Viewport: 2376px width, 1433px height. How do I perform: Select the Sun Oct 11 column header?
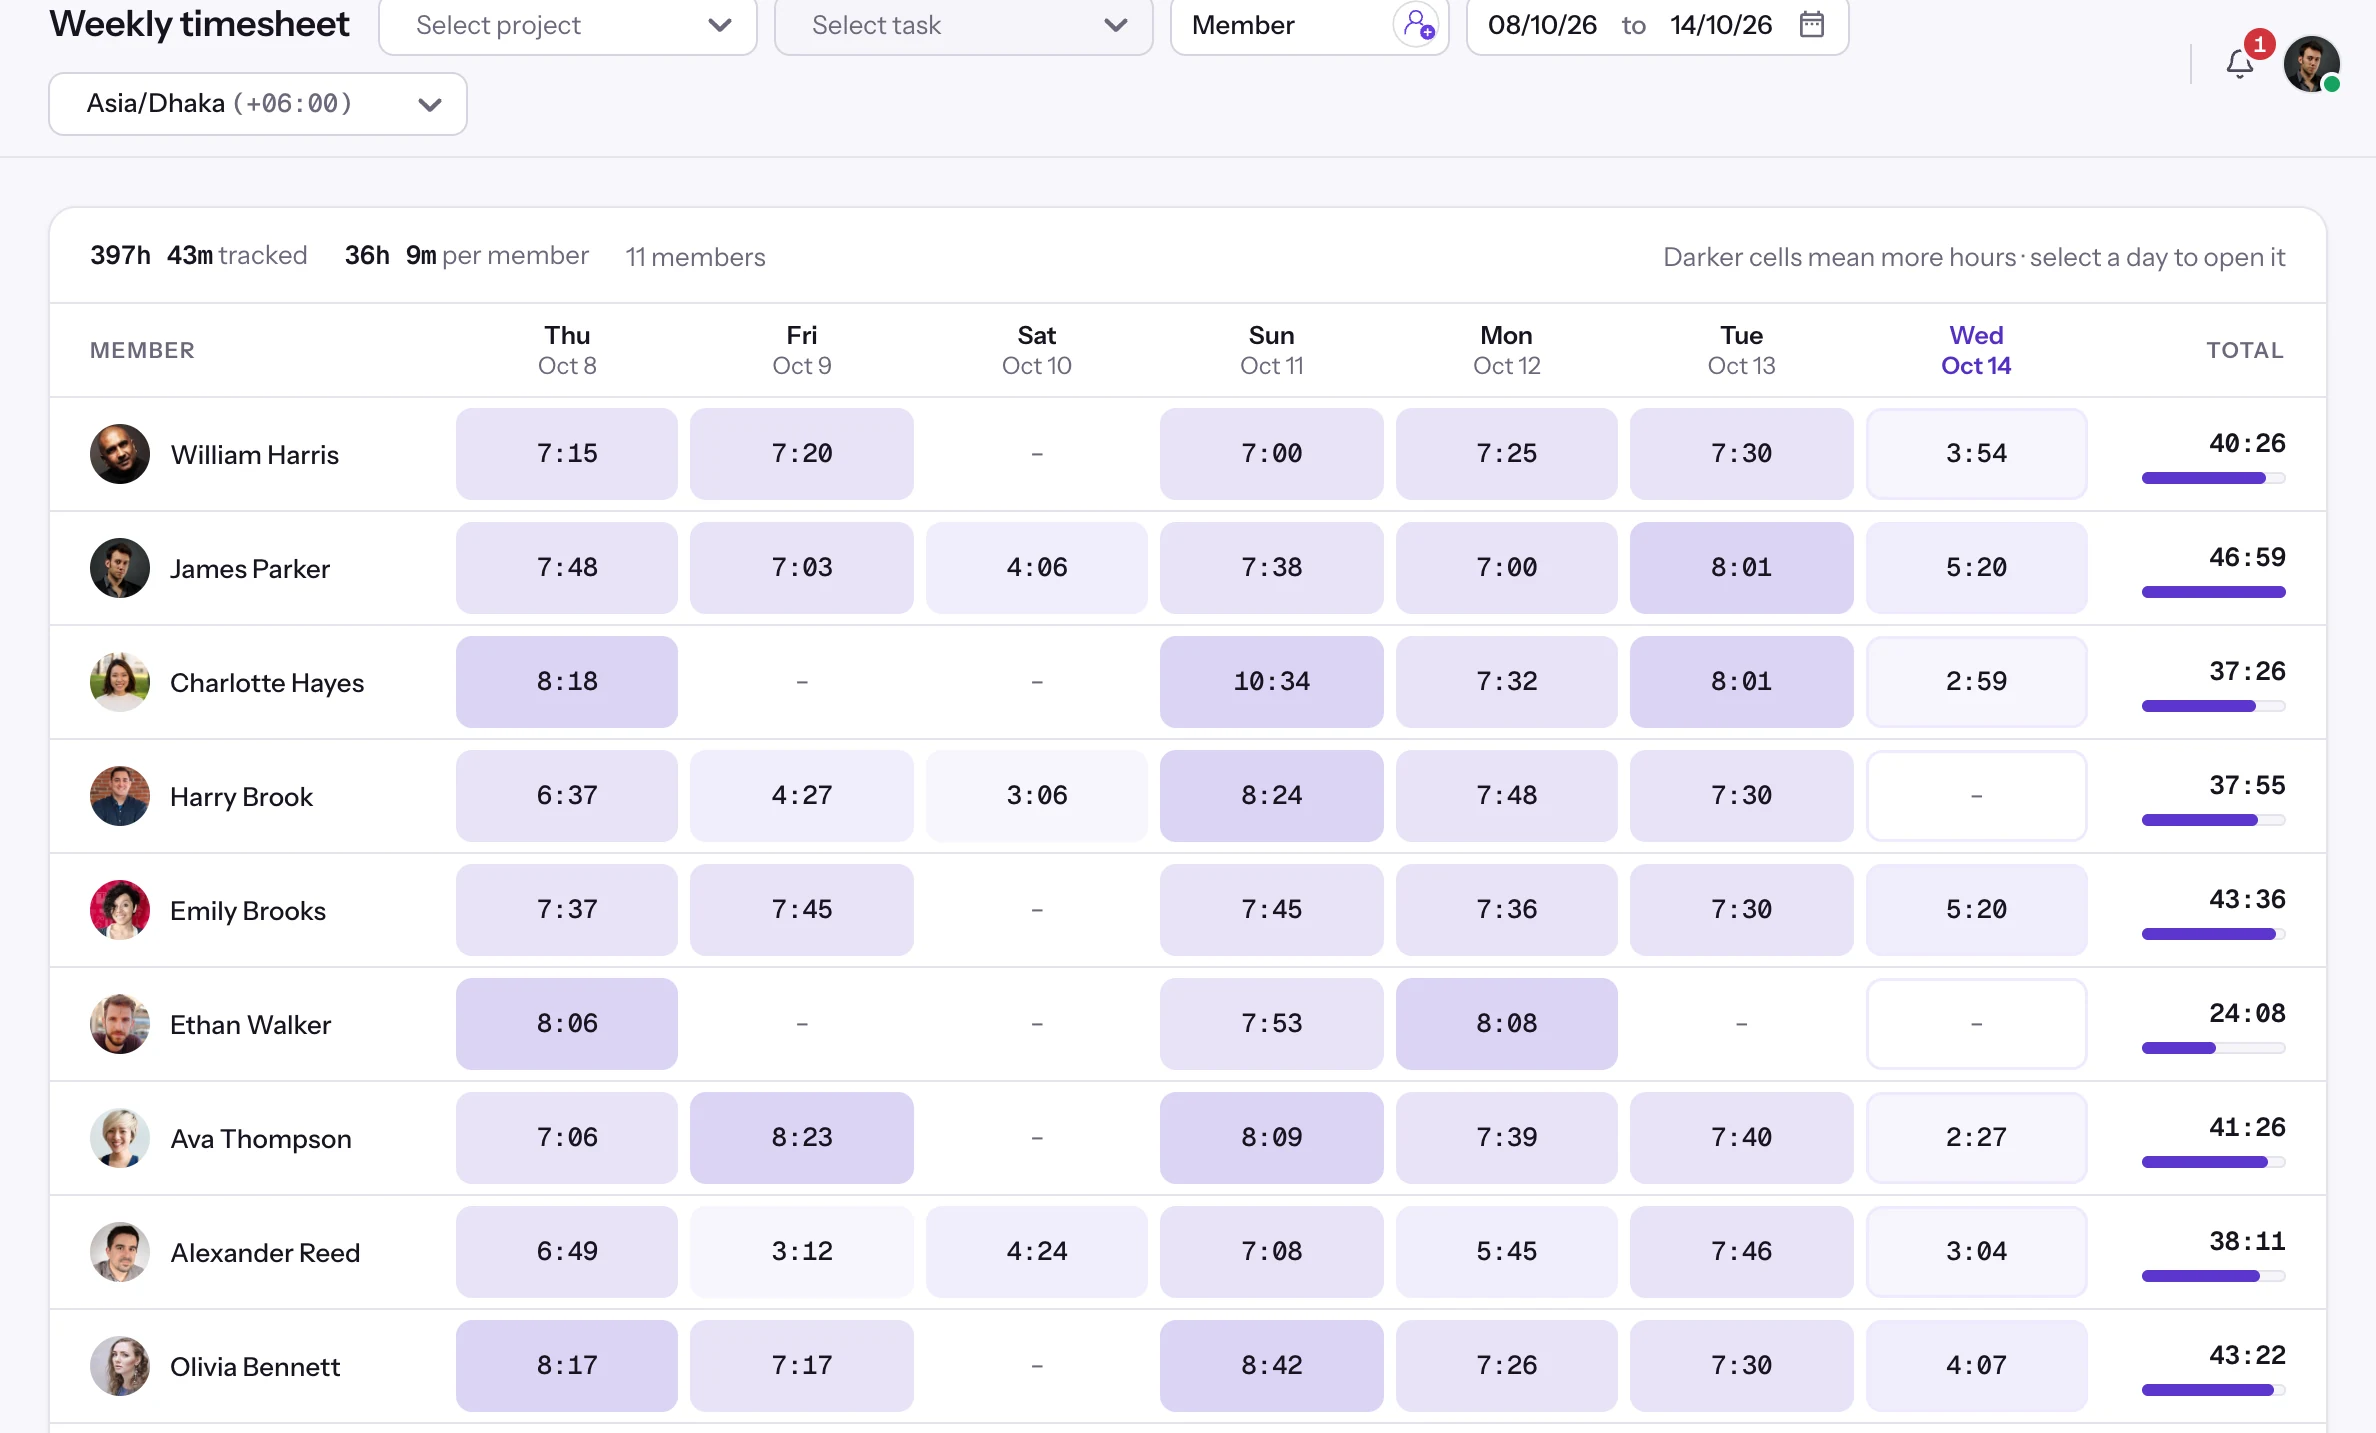(x=1272, y=350)
